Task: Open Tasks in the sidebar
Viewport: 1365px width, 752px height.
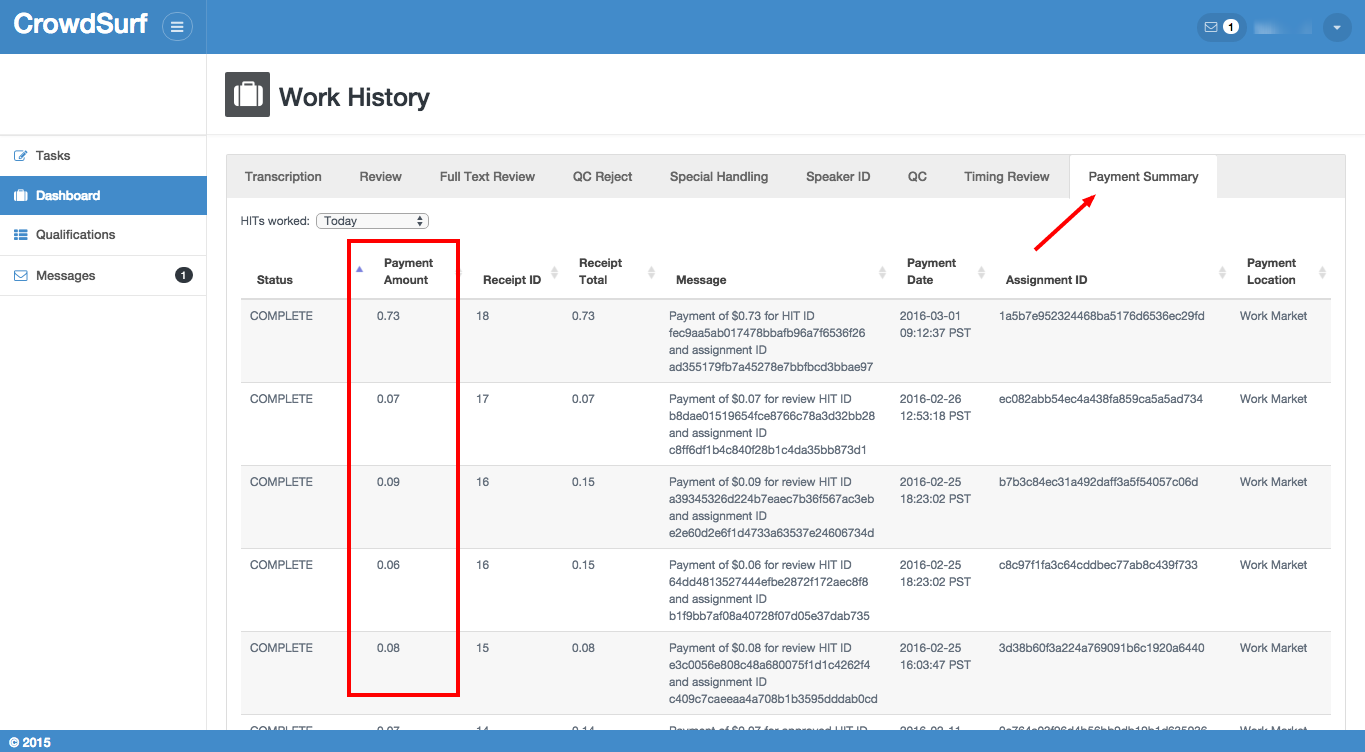Action: click(103, 156)
